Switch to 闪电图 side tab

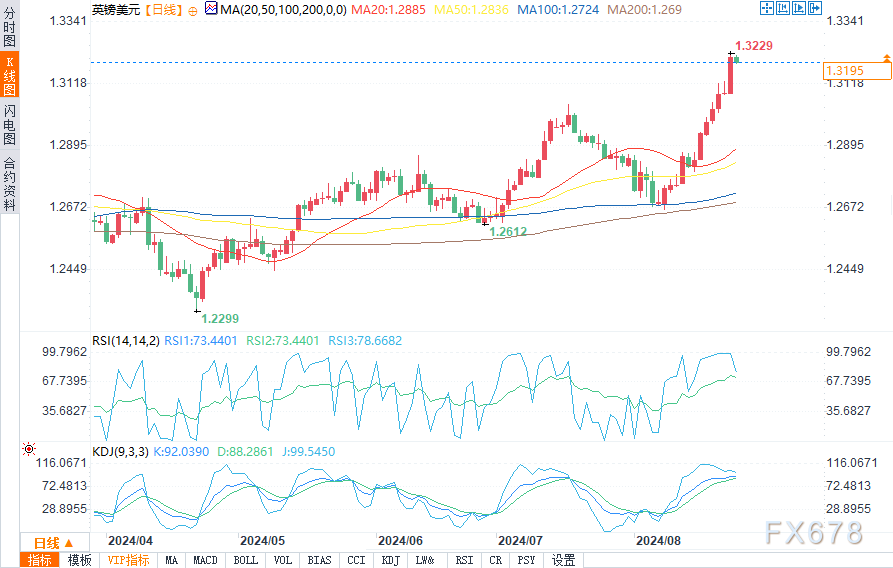(x=10, y=124)
